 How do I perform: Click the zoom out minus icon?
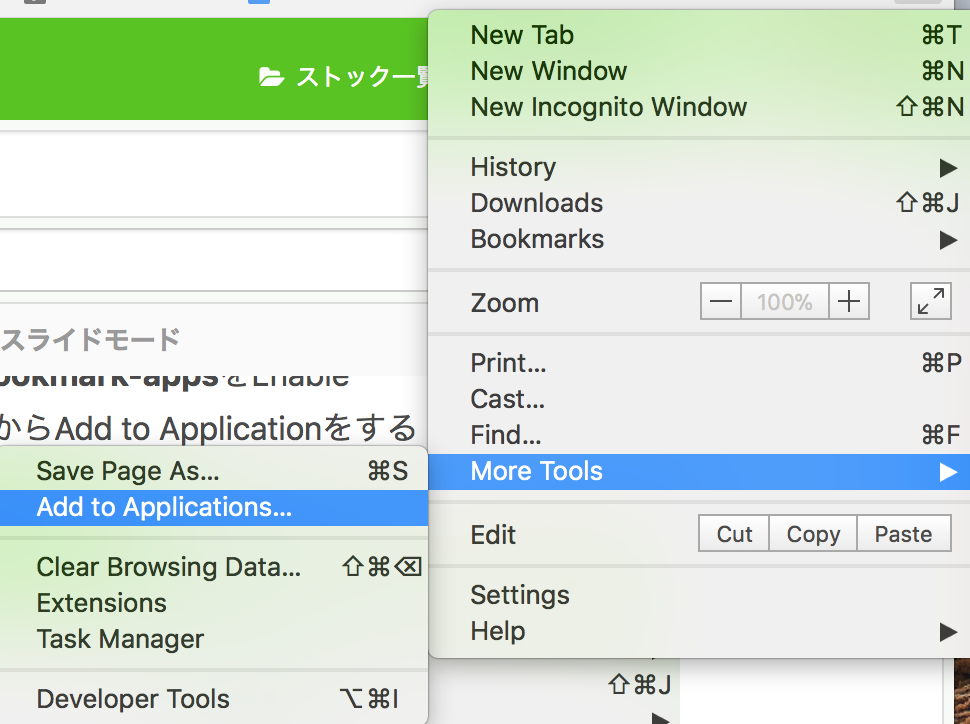(x=720, y=300)
